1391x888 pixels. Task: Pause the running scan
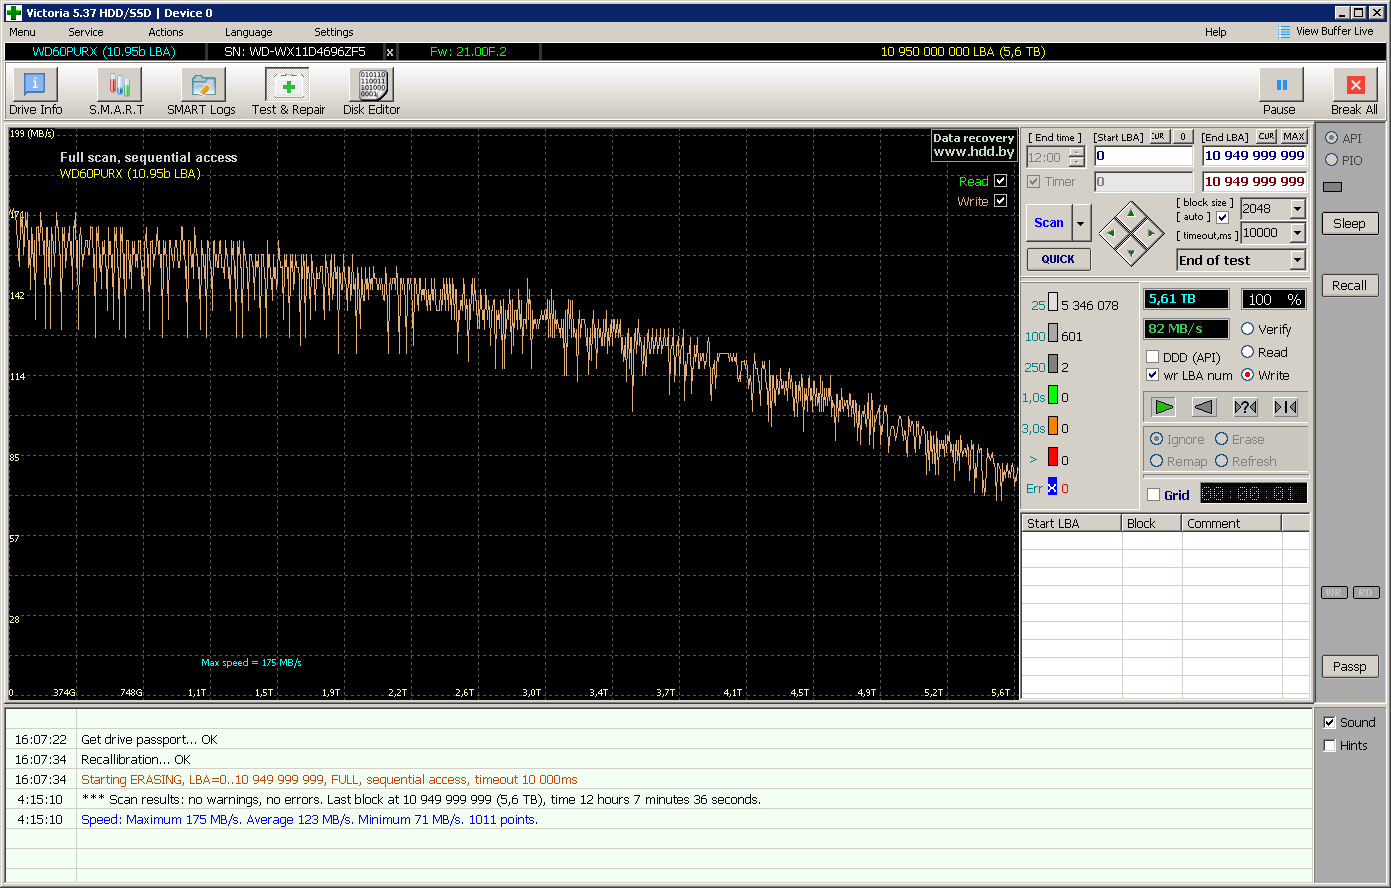coord(1280,85)
